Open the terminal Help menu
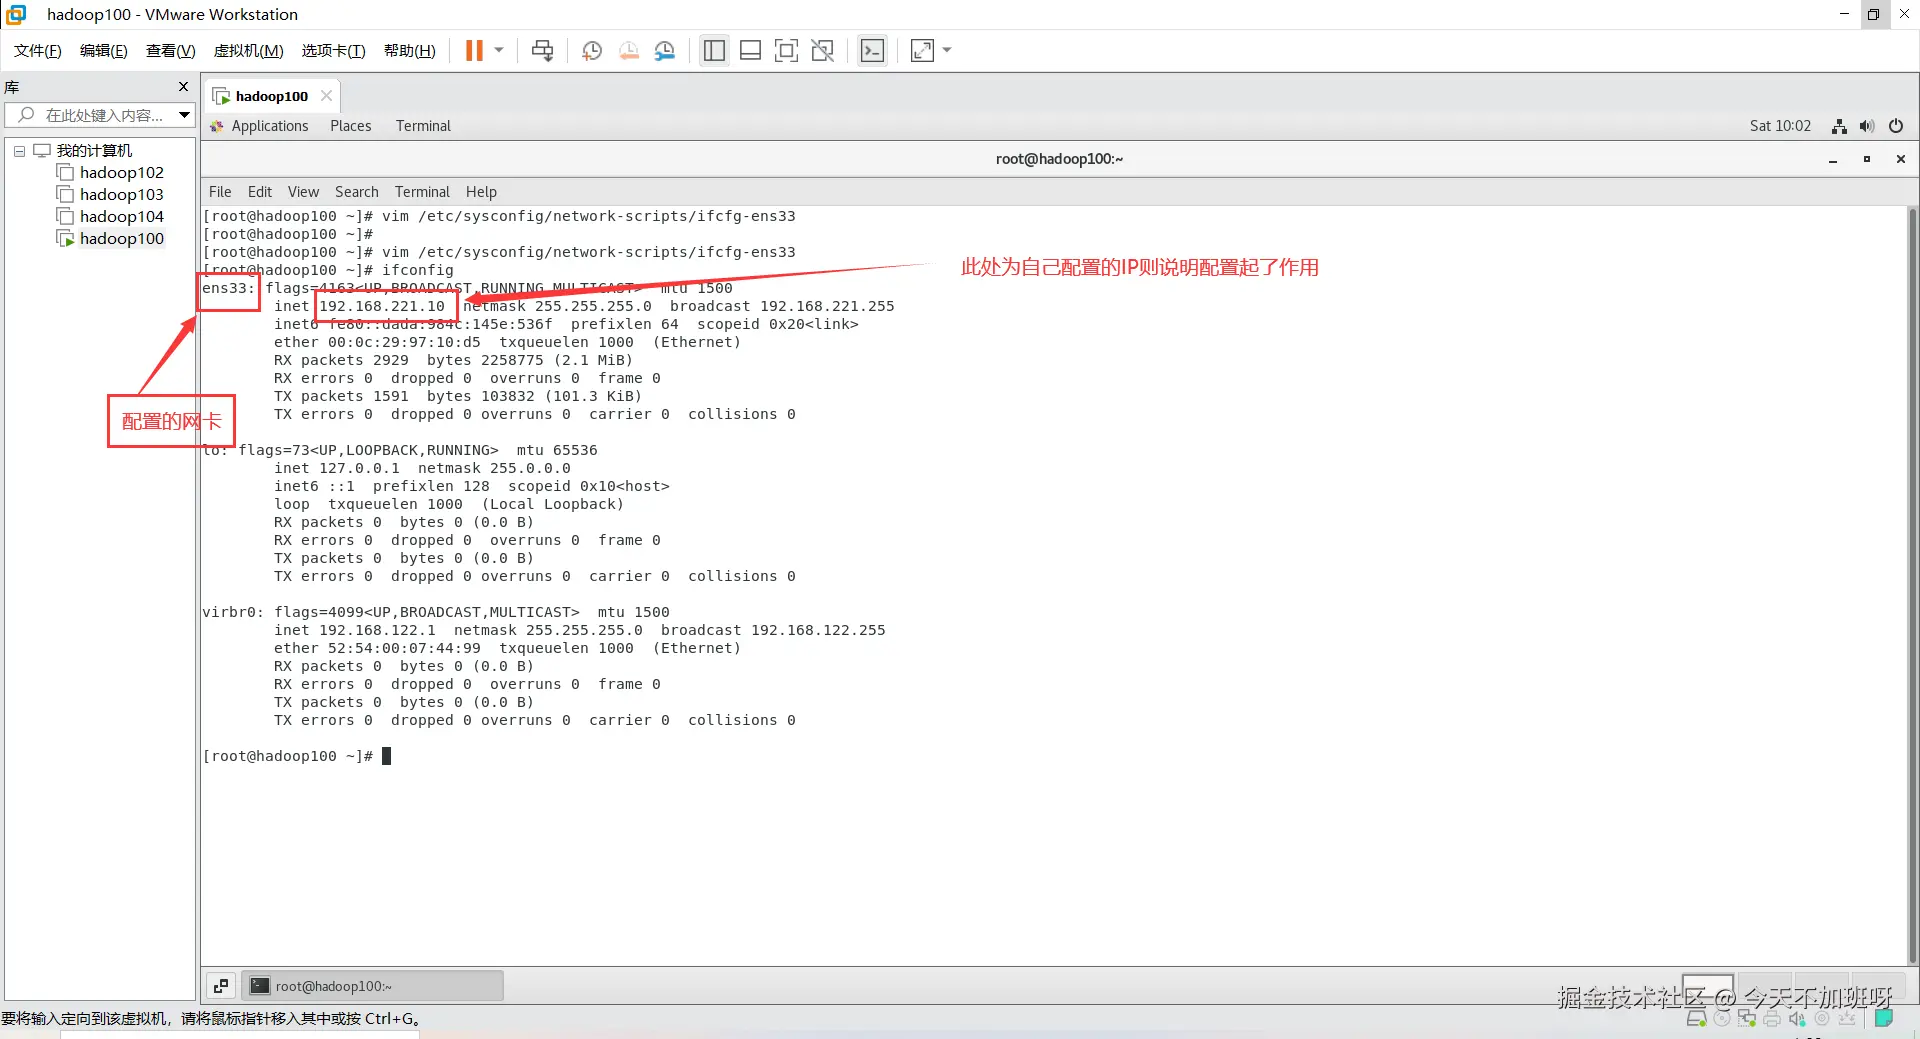This screenshot has width=1920, height=1039. [x=481, y=192]
